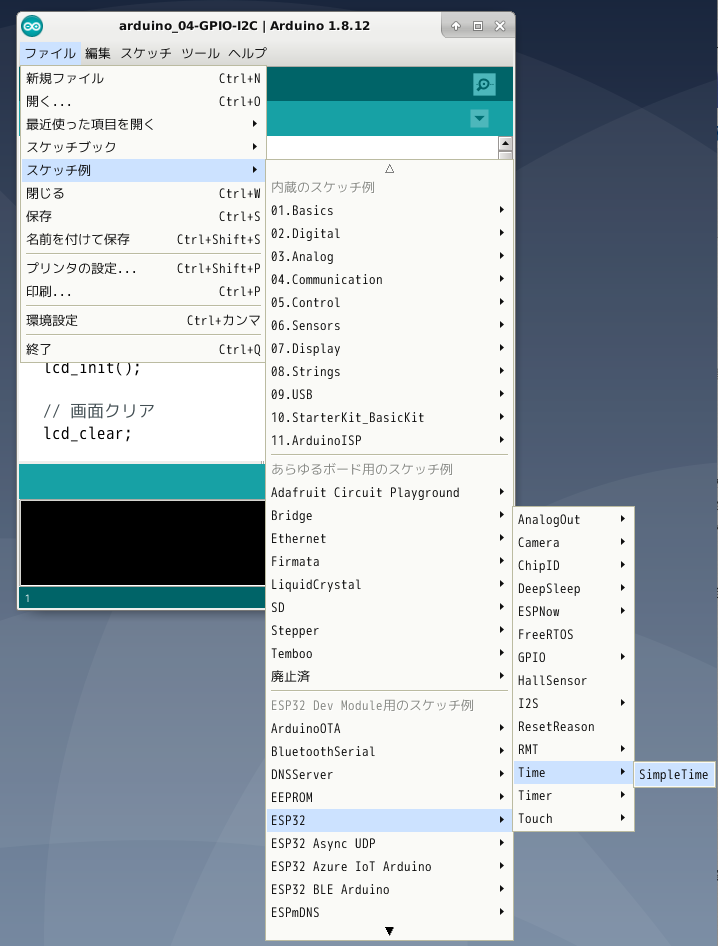Open 環境設定 preferences entry
This screenshot has height=946, width=718.
pos(141,321)
